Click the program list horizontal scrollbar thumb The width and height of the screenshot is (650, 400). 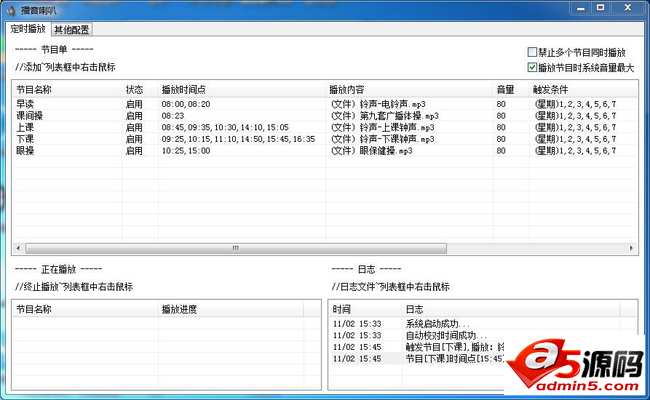click(236, 248)
